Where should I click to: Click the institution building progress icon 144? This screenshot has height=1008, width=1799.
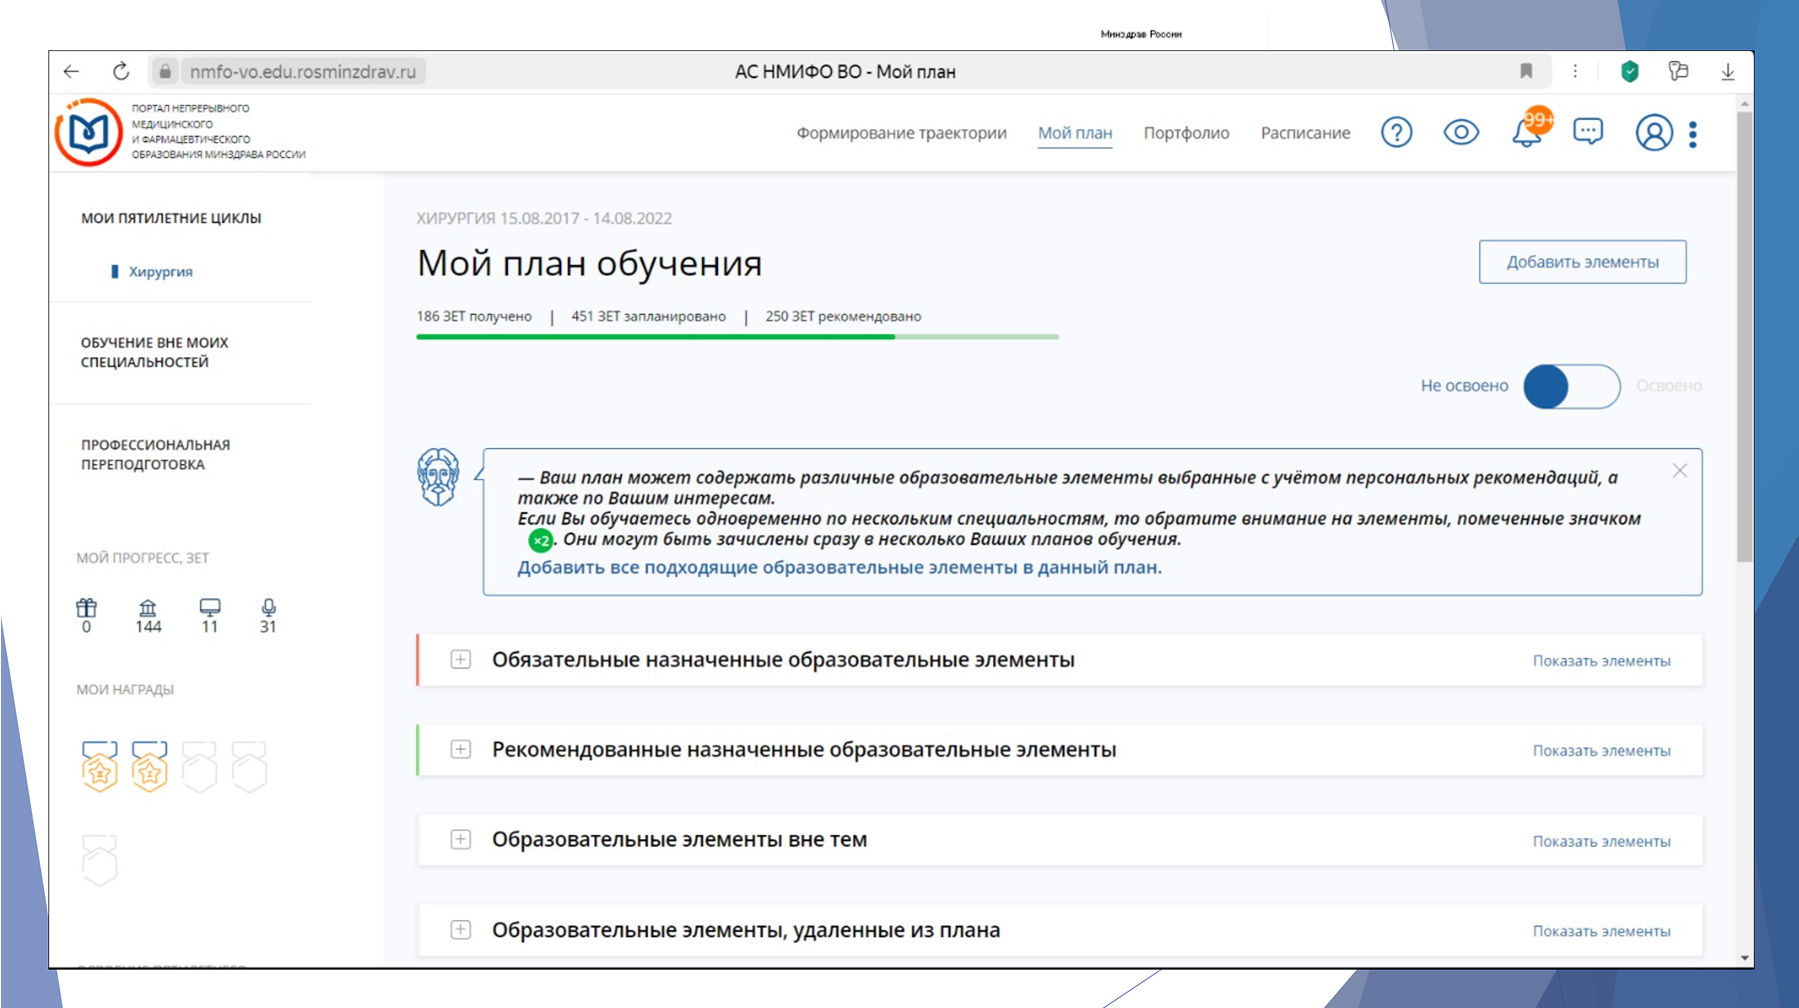click(x=147, y=607)
